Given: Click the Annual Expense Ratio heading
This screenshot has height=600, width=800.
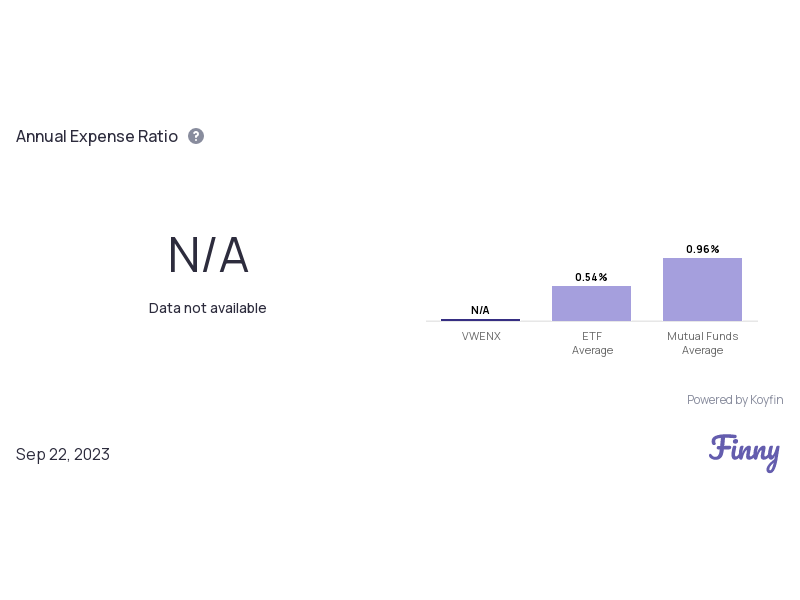Looking at the screenshot, I should 97,136.
